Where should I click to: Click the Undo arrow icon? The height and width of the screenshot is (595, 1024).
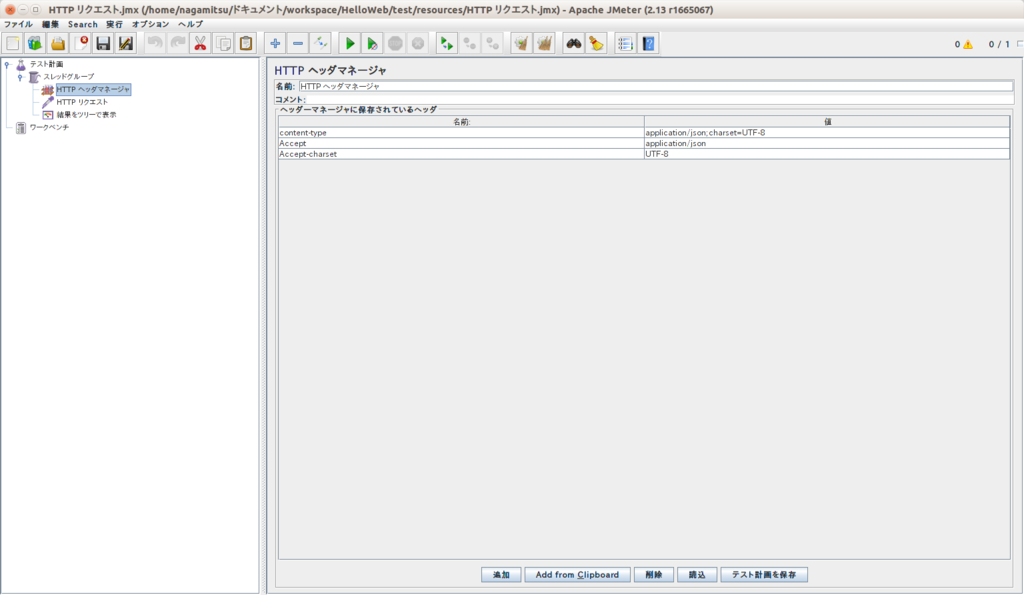pos(155,44)
